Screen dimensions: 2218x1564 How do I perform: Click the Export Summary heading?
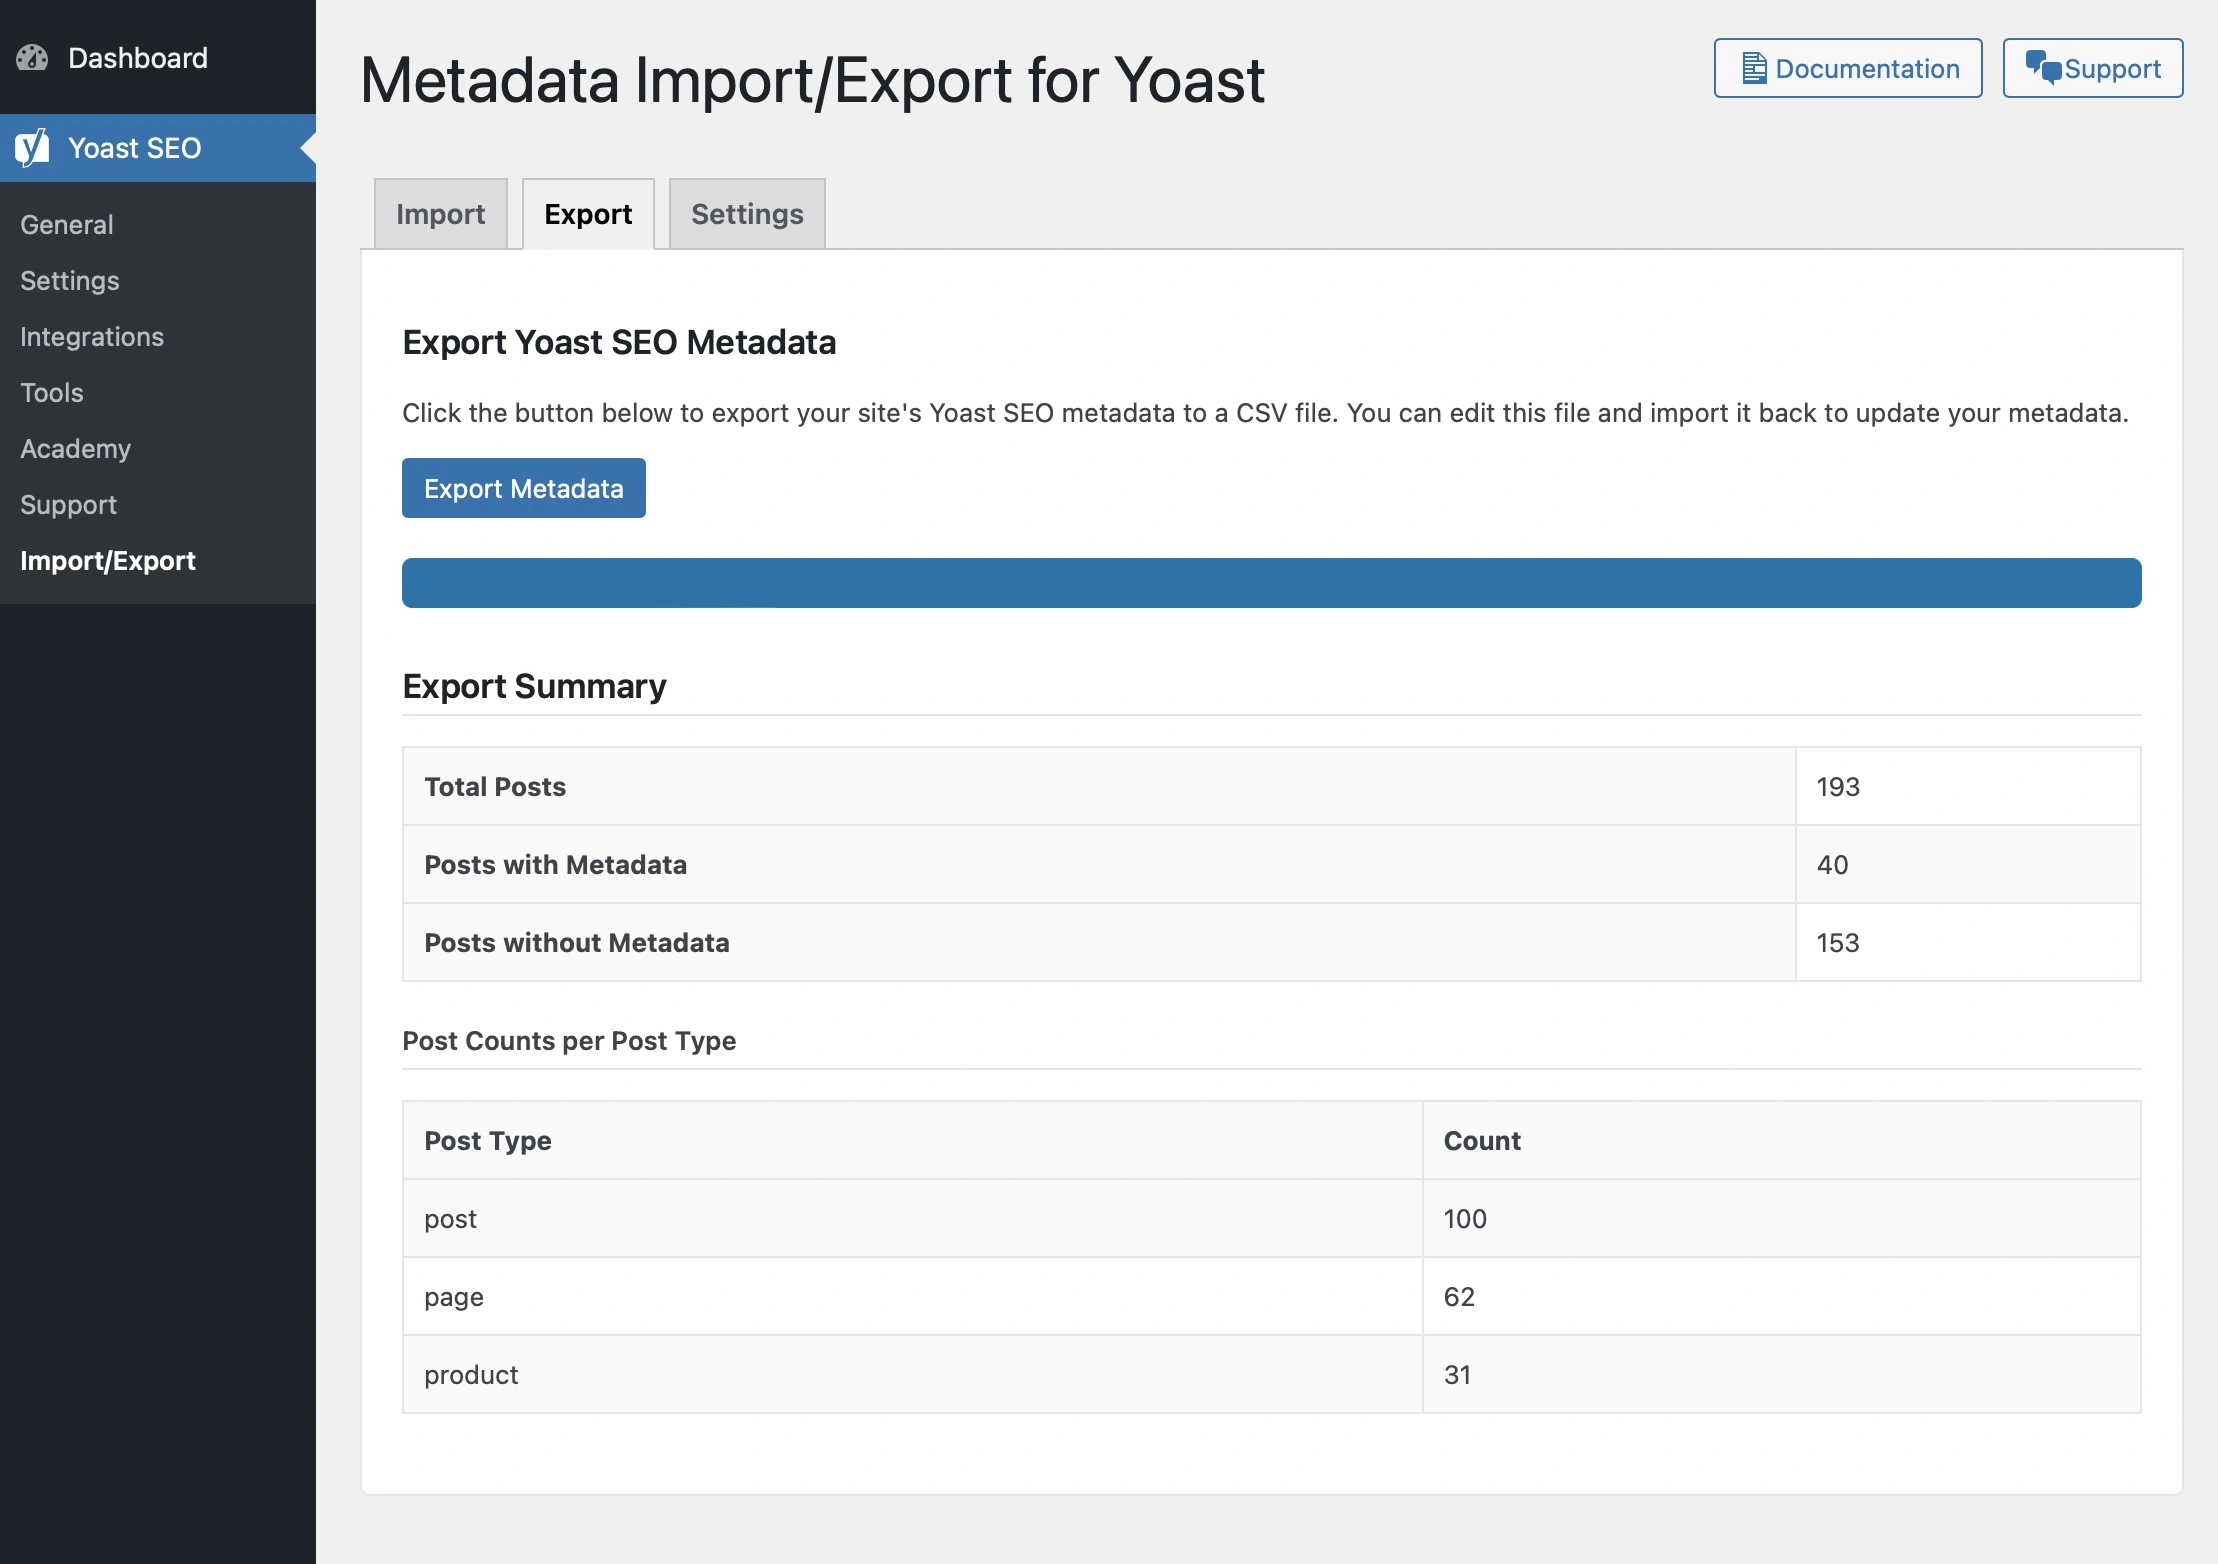click(x=534, y=686)
